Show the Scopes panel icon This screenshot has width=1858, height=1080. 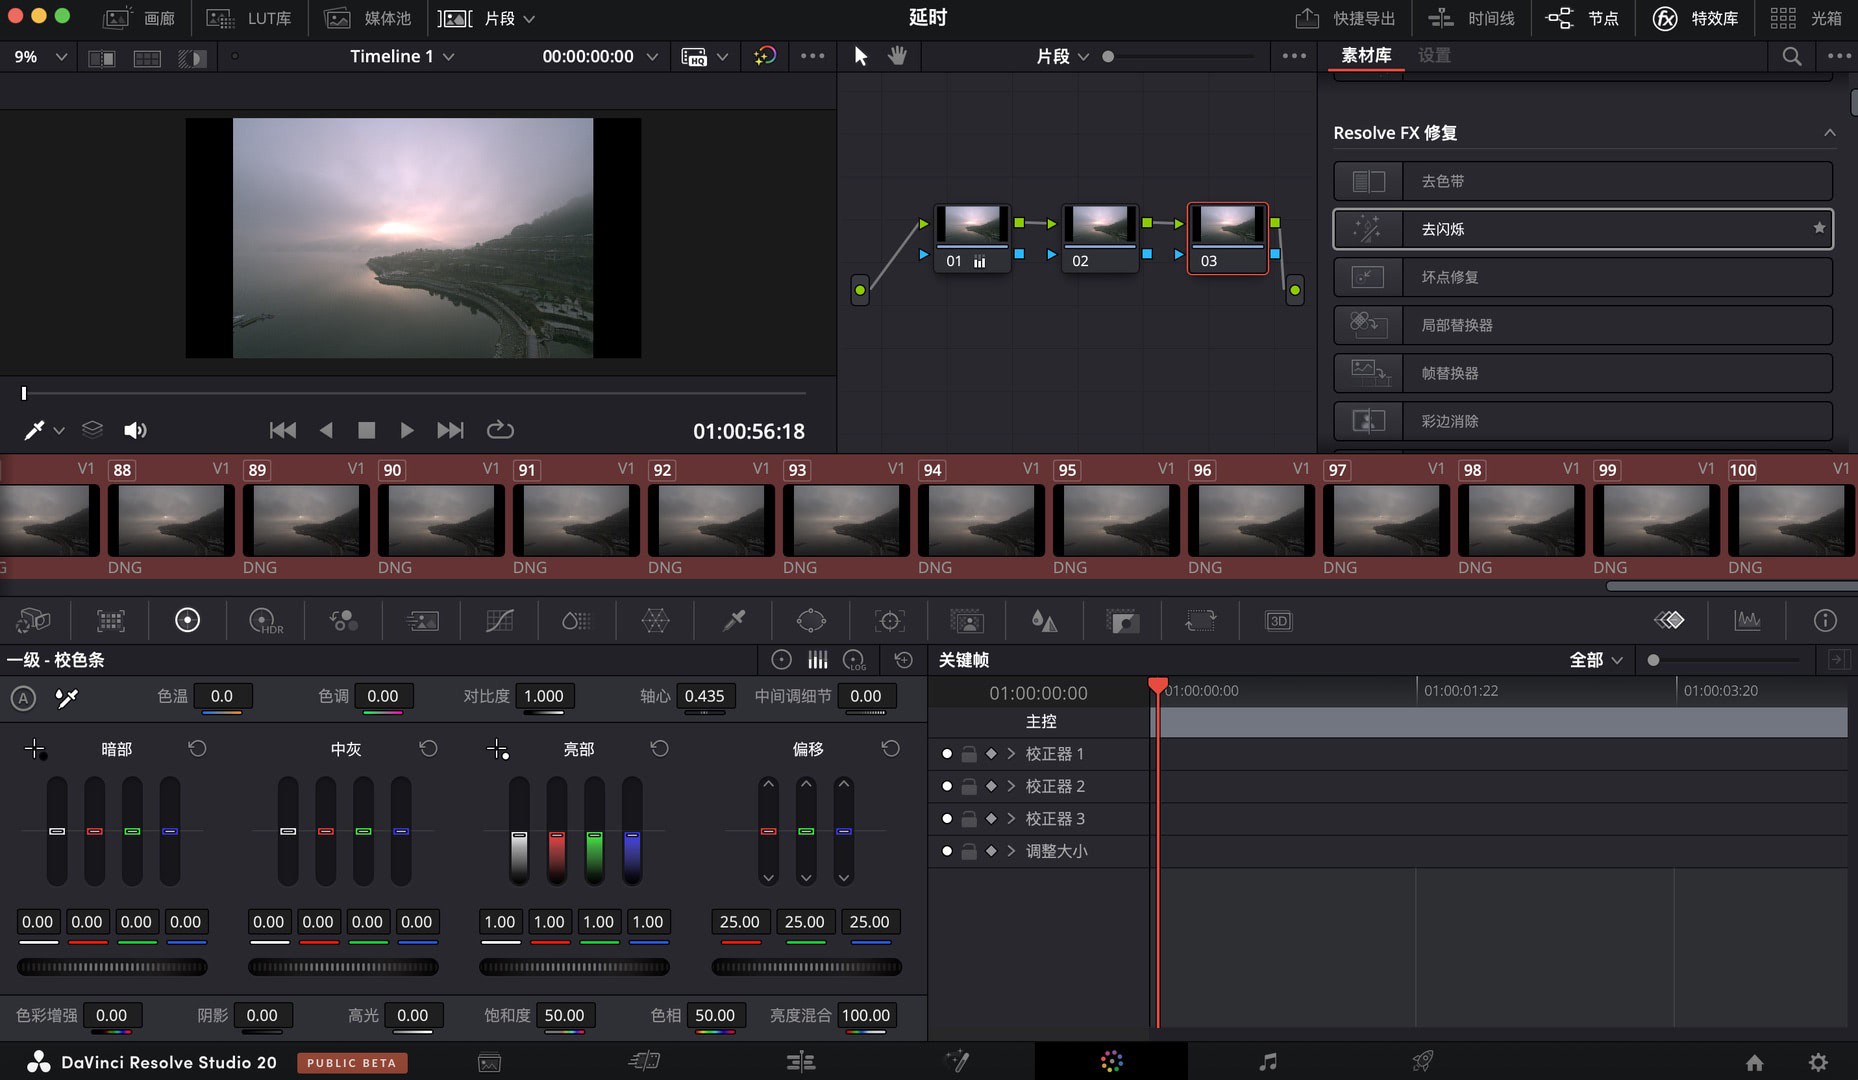click(1747, 620)
